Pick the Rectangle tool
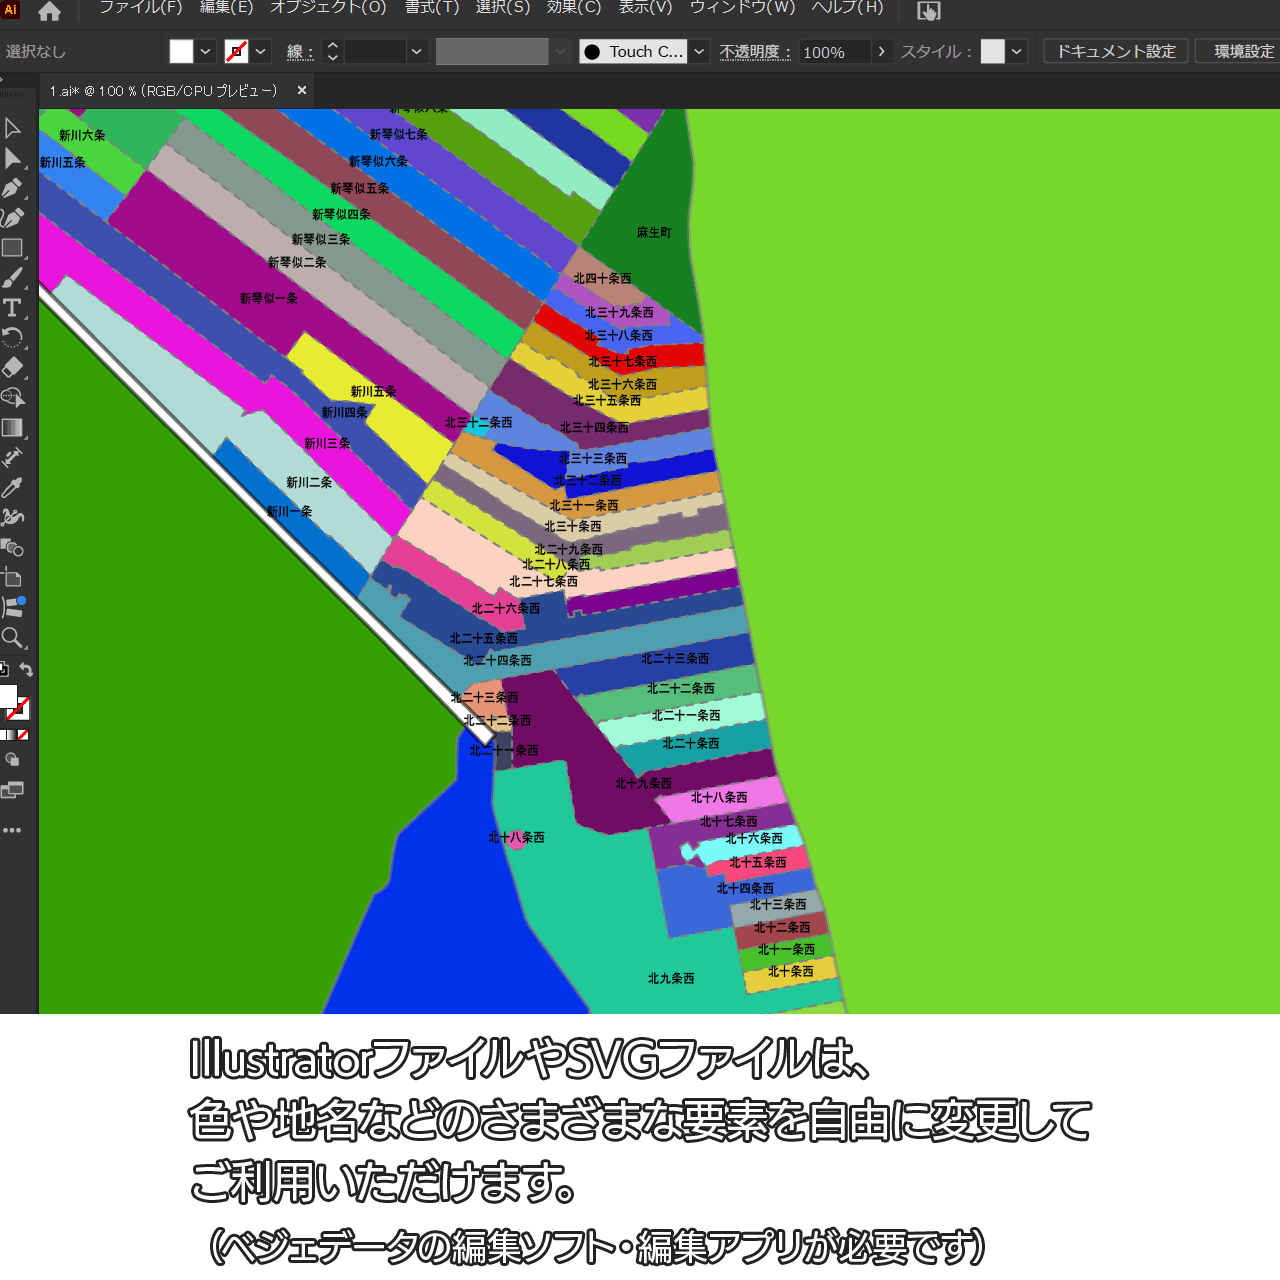 (x=12, y=248)
